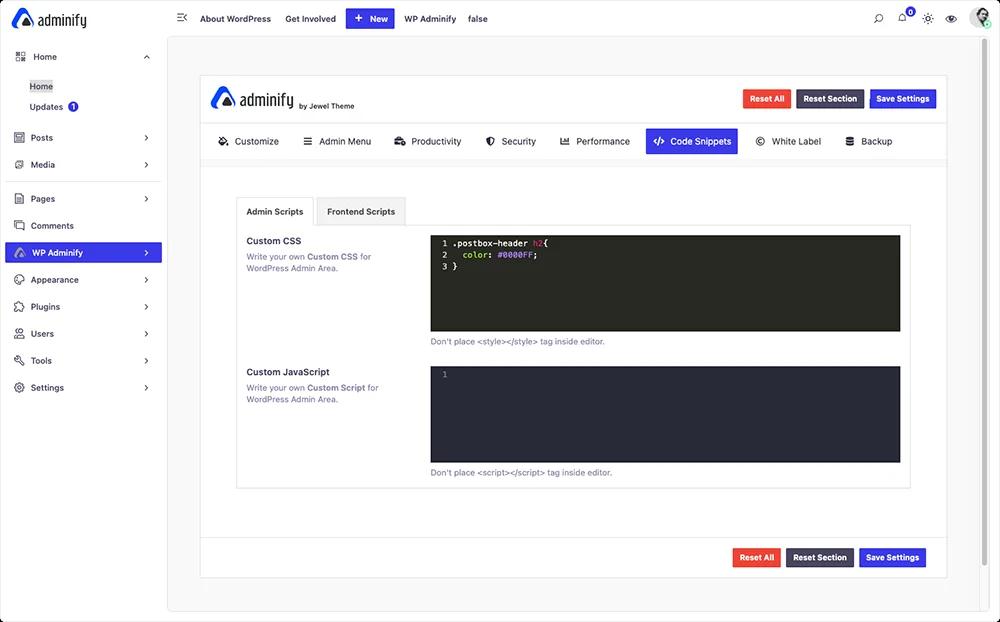Switch to the Security tab

pyautogui.click(x=510, y=142)
